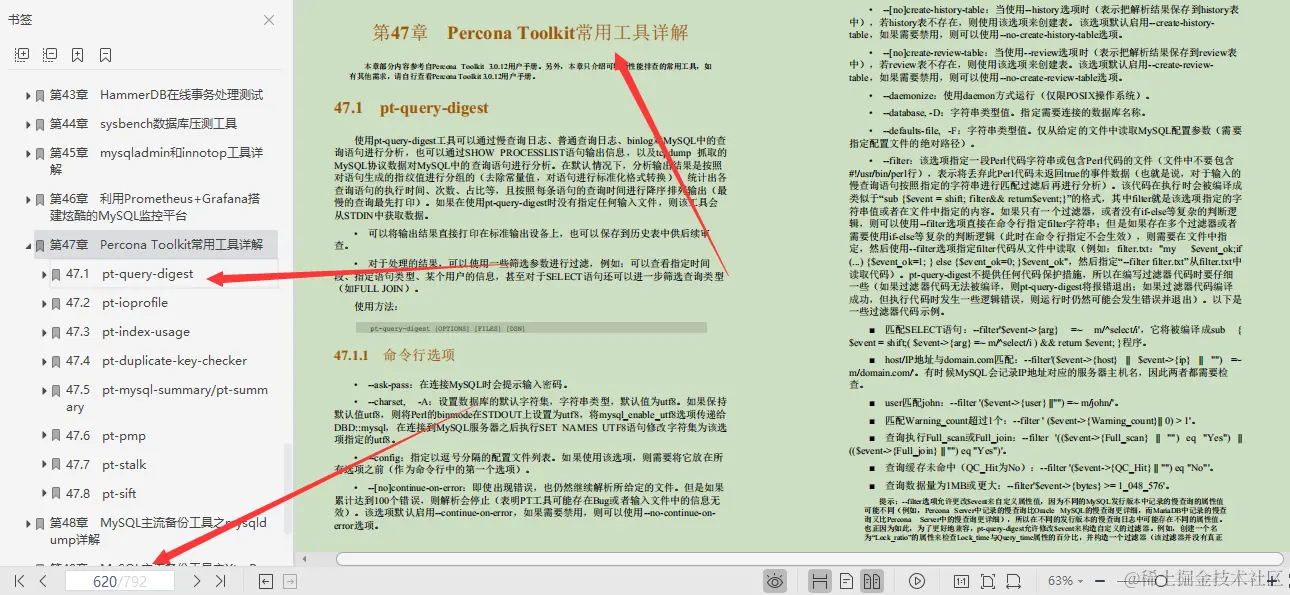Expand the 第44章 sysbench bookmark
This screenshot has height=595, width=1290.
pos(28,124)
